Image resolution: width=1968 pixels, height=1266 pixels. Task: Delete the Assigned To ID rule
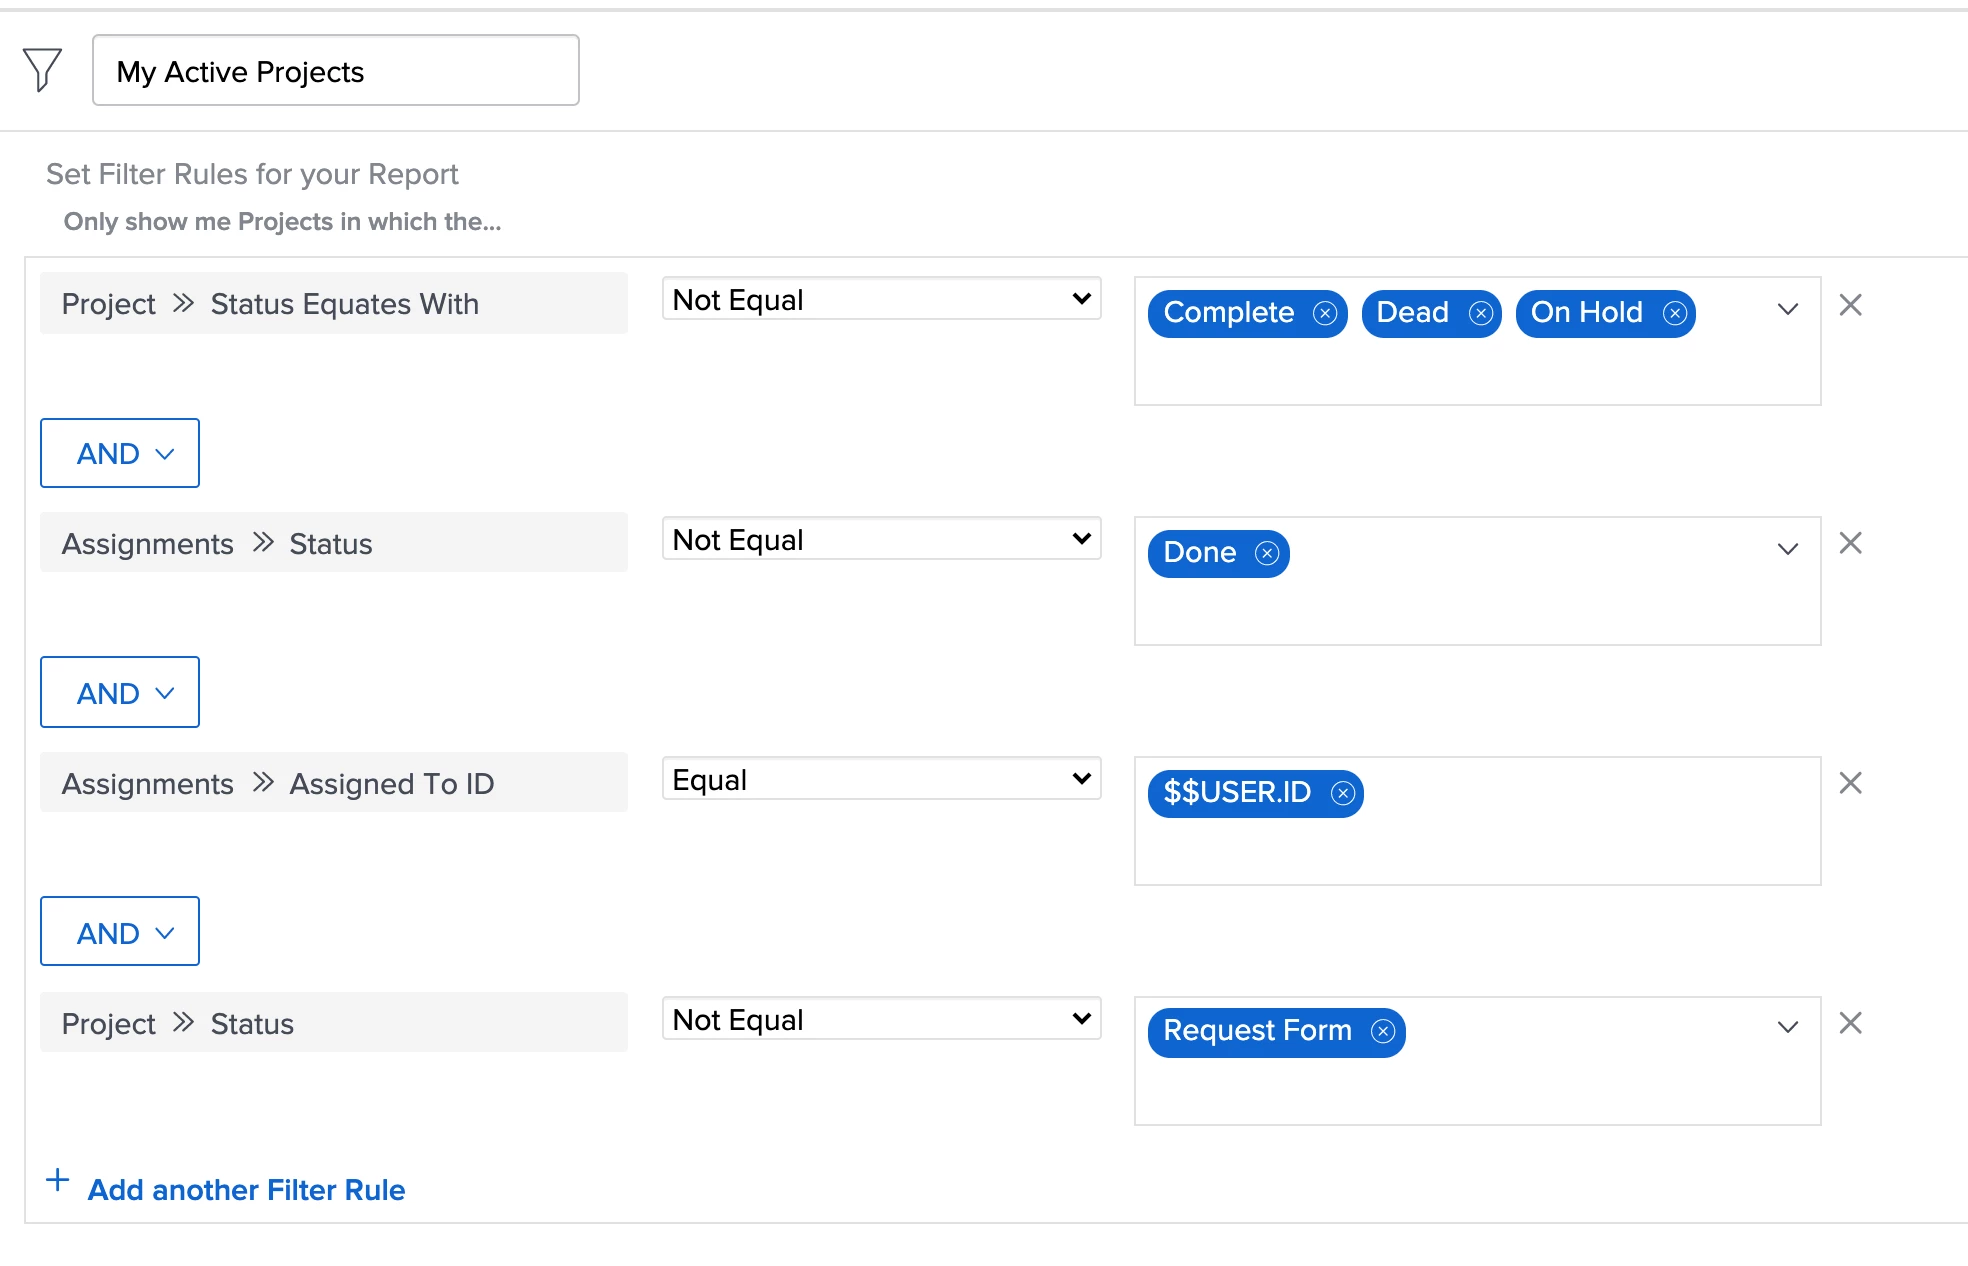click(1850, 783)
